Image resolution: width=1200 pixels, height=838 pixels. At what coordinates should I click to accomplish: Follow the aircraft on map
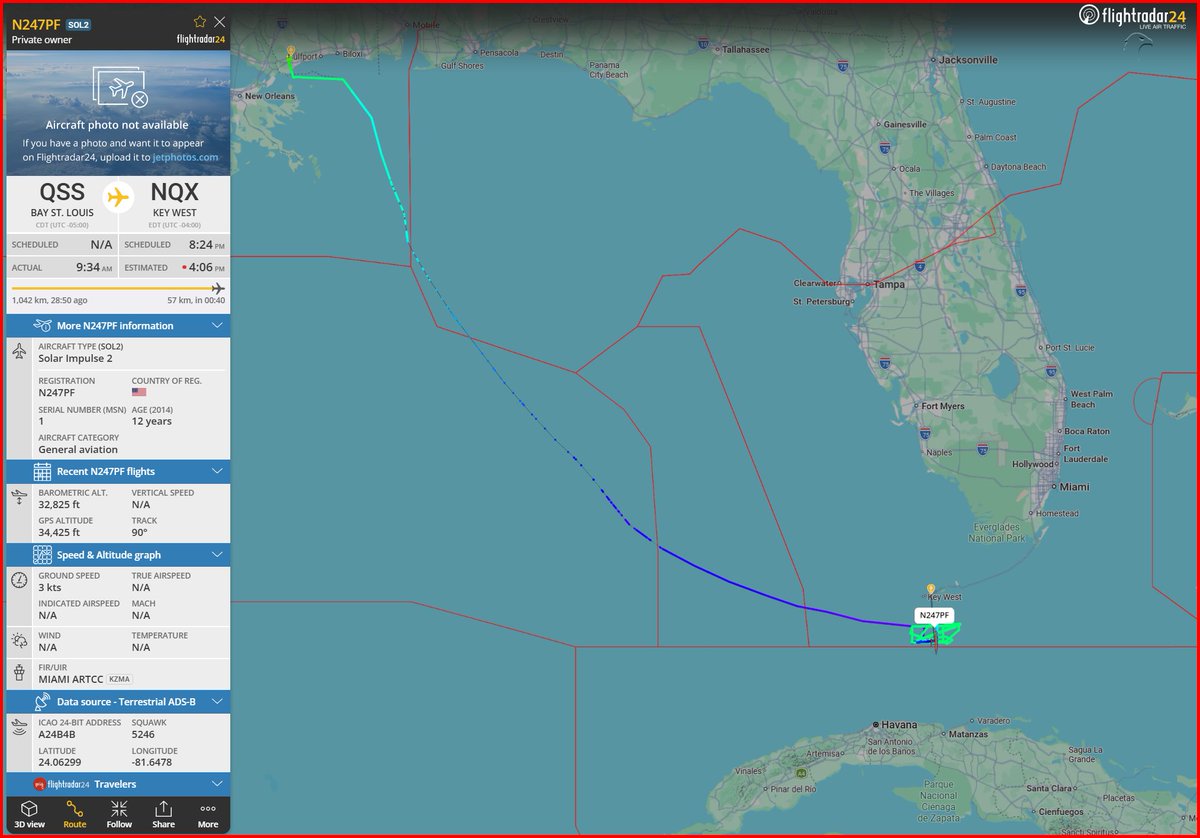click(x=119, y=814)
